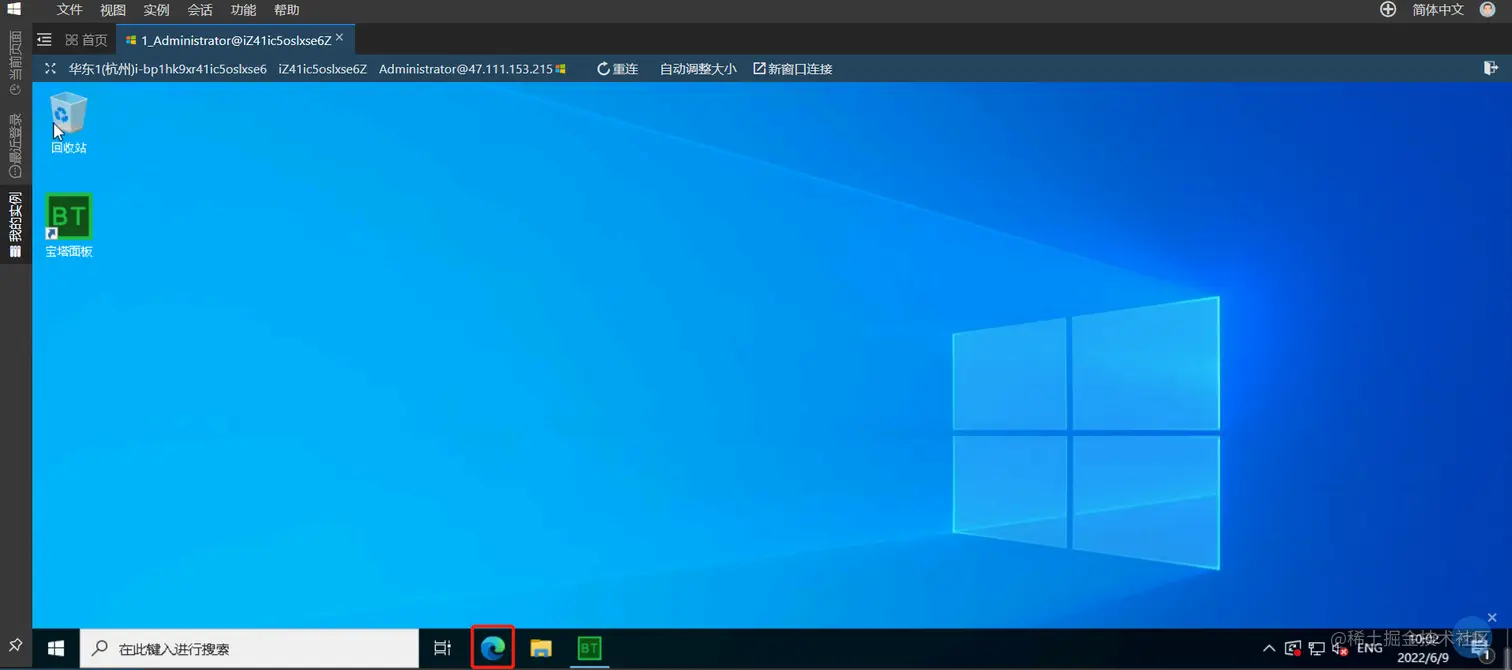Screen dimensions: 1512x670
Task: Open the 我的实例 sidebar tab
Action: (15, 225)
